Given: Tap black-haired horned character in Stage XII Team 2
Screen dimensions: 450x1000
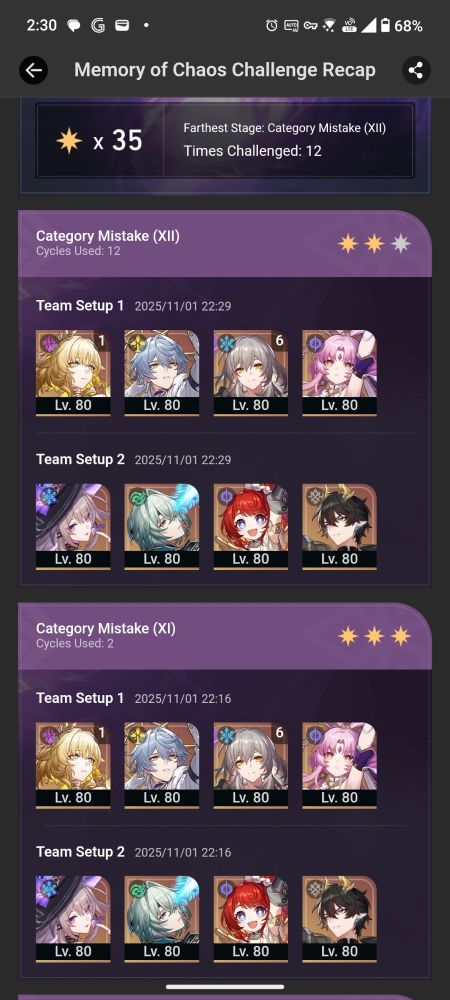Looking at the screenshot, I should 339,527.
